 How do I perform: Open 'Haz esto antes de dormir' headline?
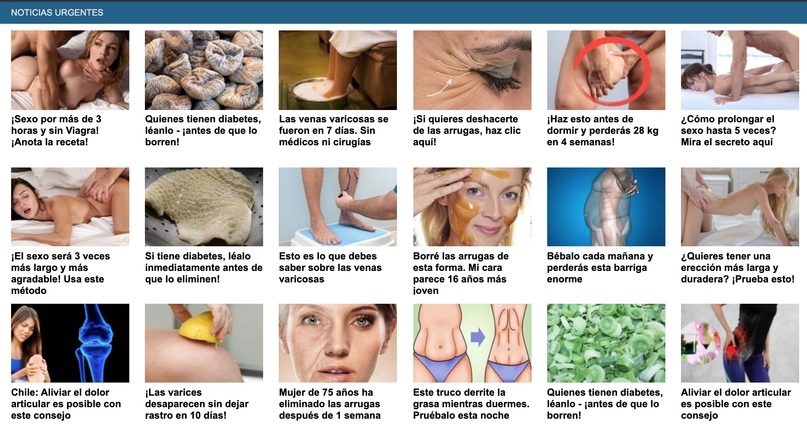pyautogui.click(x=603, y=131)
